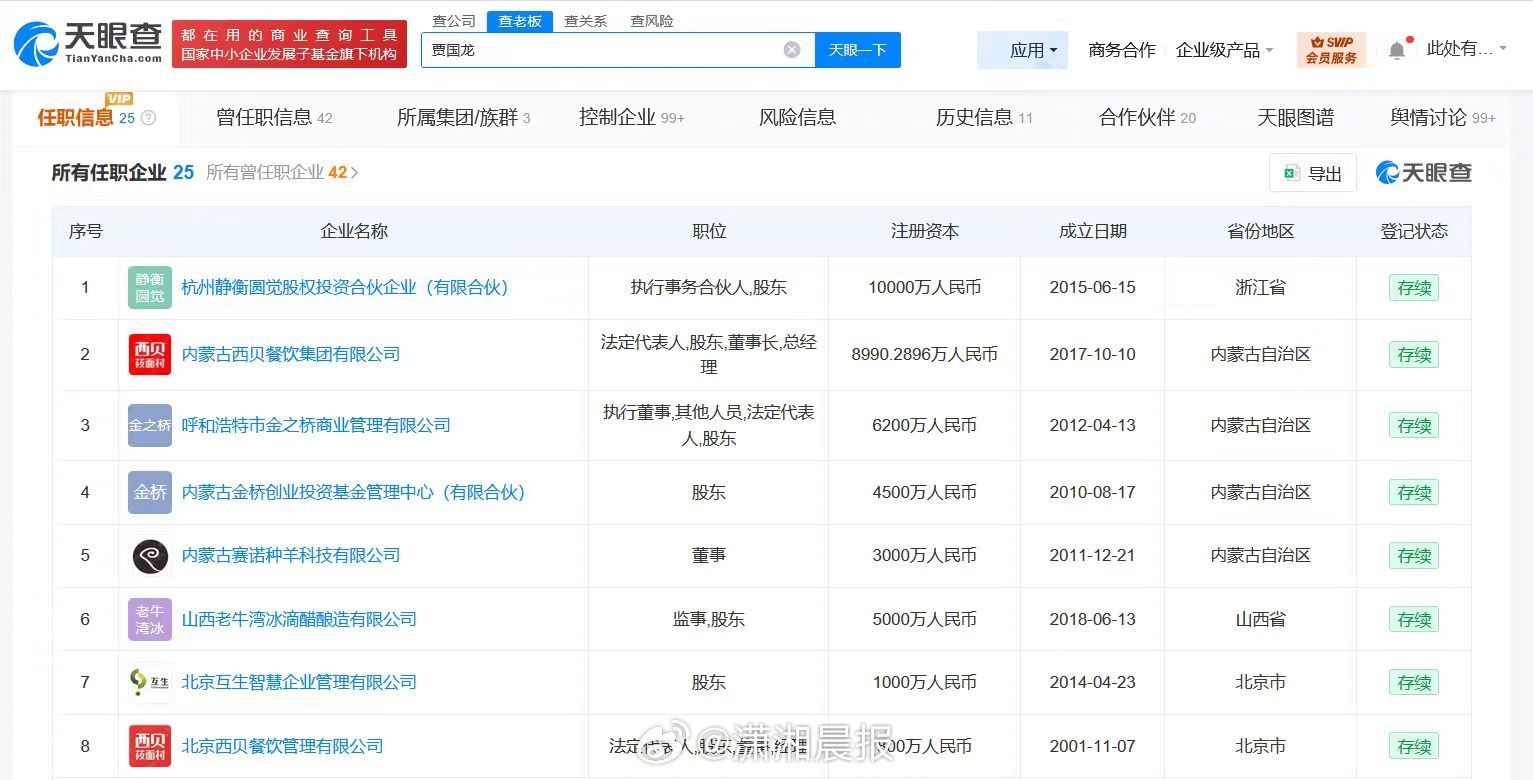
Task: Open the 赛诺种羊 spiral logo
Action: pos(150,555)
